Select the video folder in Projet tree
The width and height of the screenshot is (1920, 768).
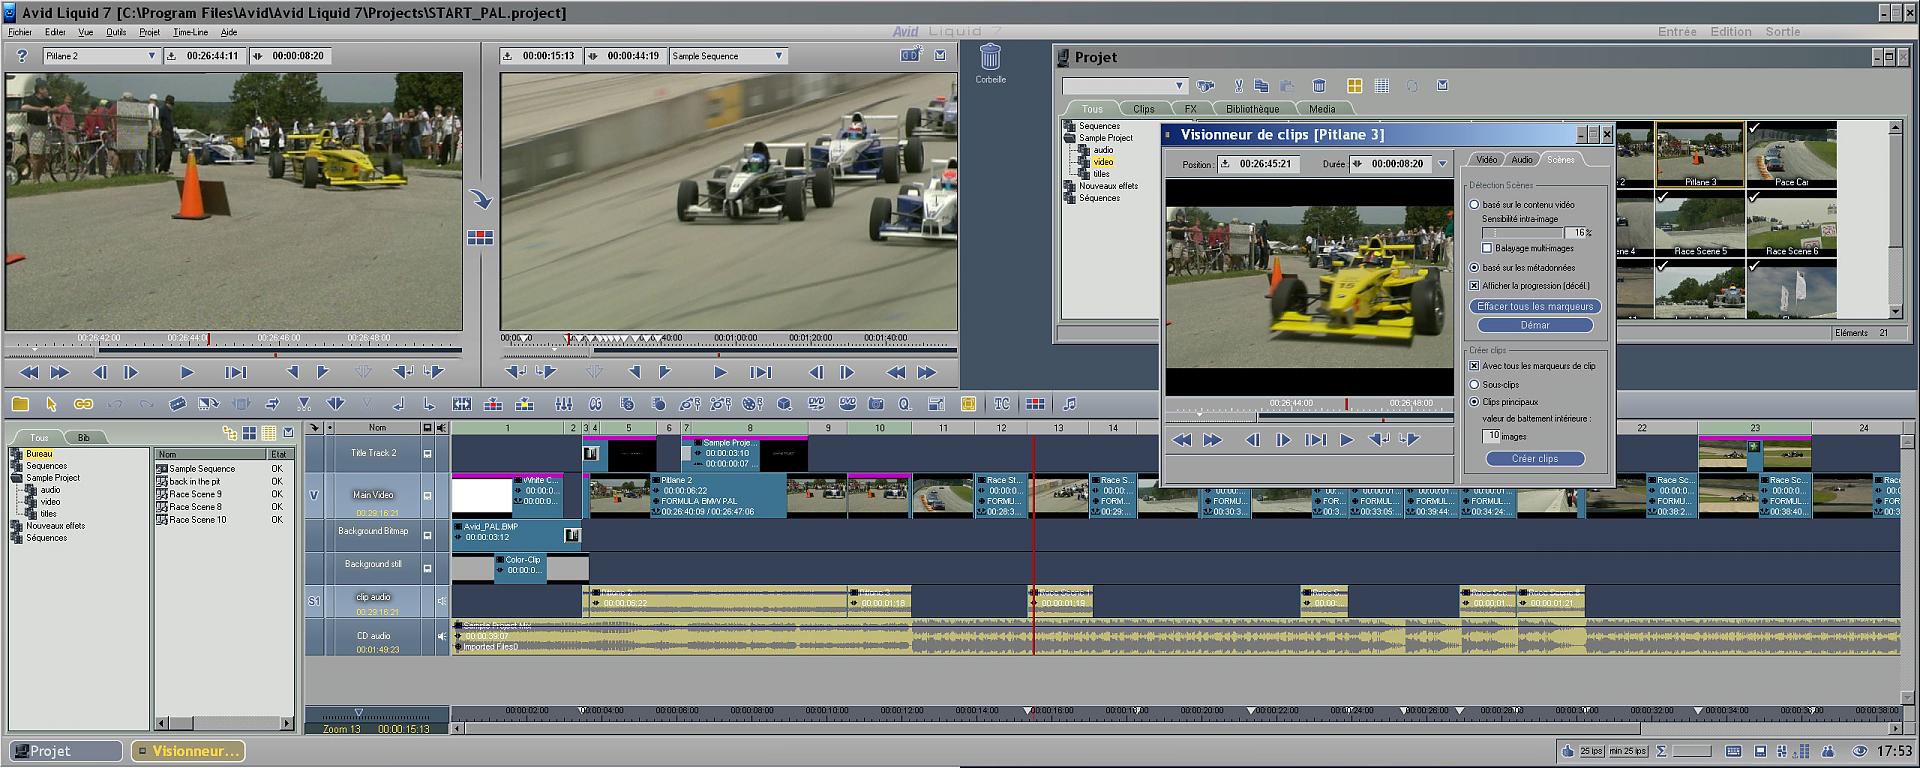tap(1103, 162)
